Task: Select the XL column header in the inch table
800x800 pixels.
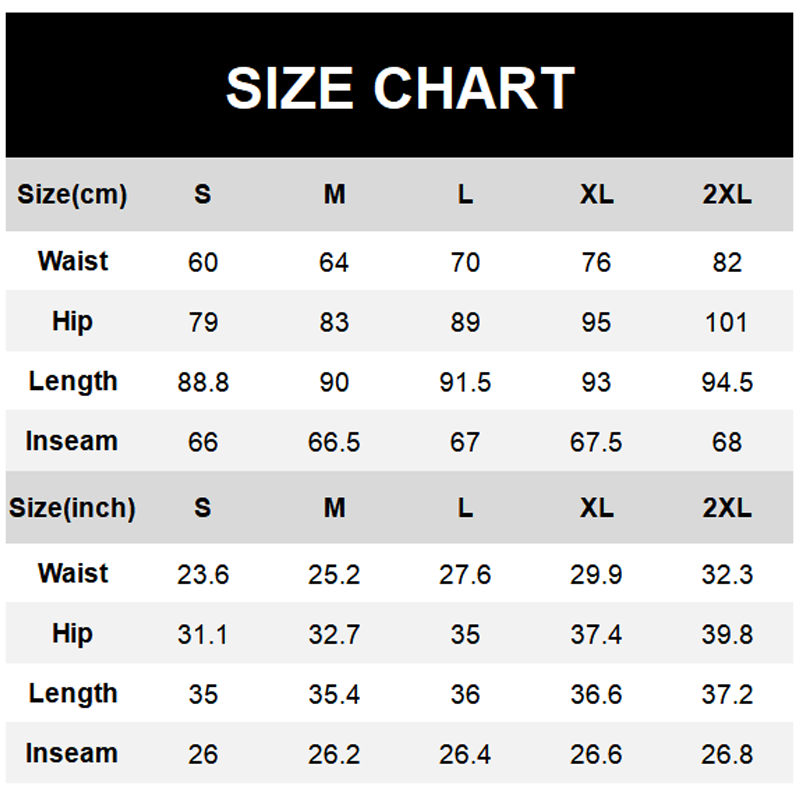Action: pyautogui.click(x=596, y=507)
